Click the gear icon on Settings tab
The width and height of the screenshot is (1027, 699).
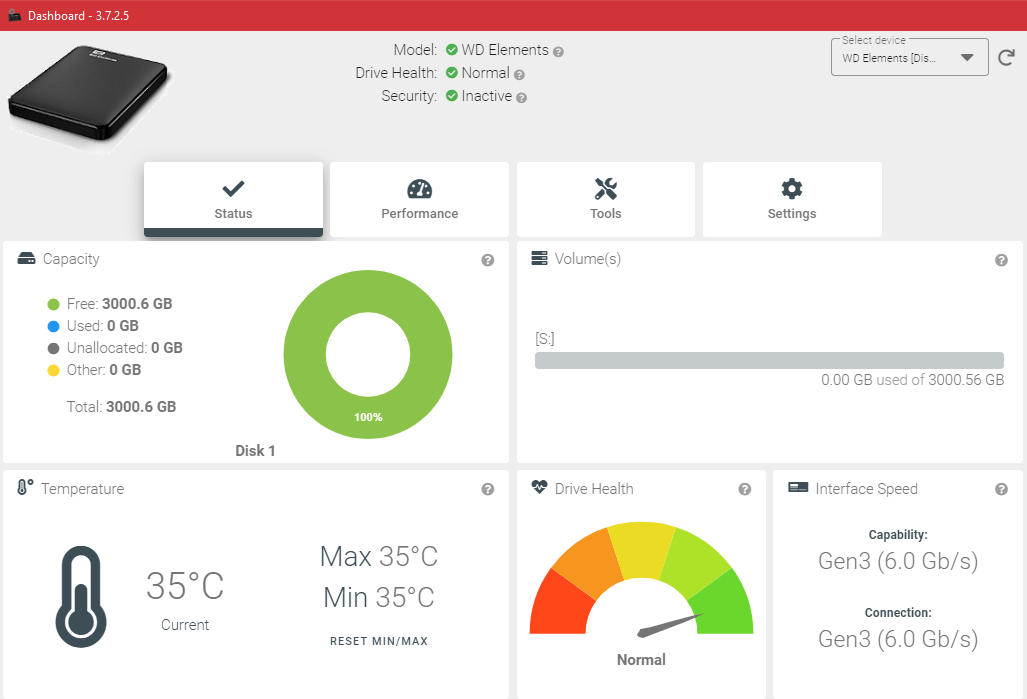(792, 189)
